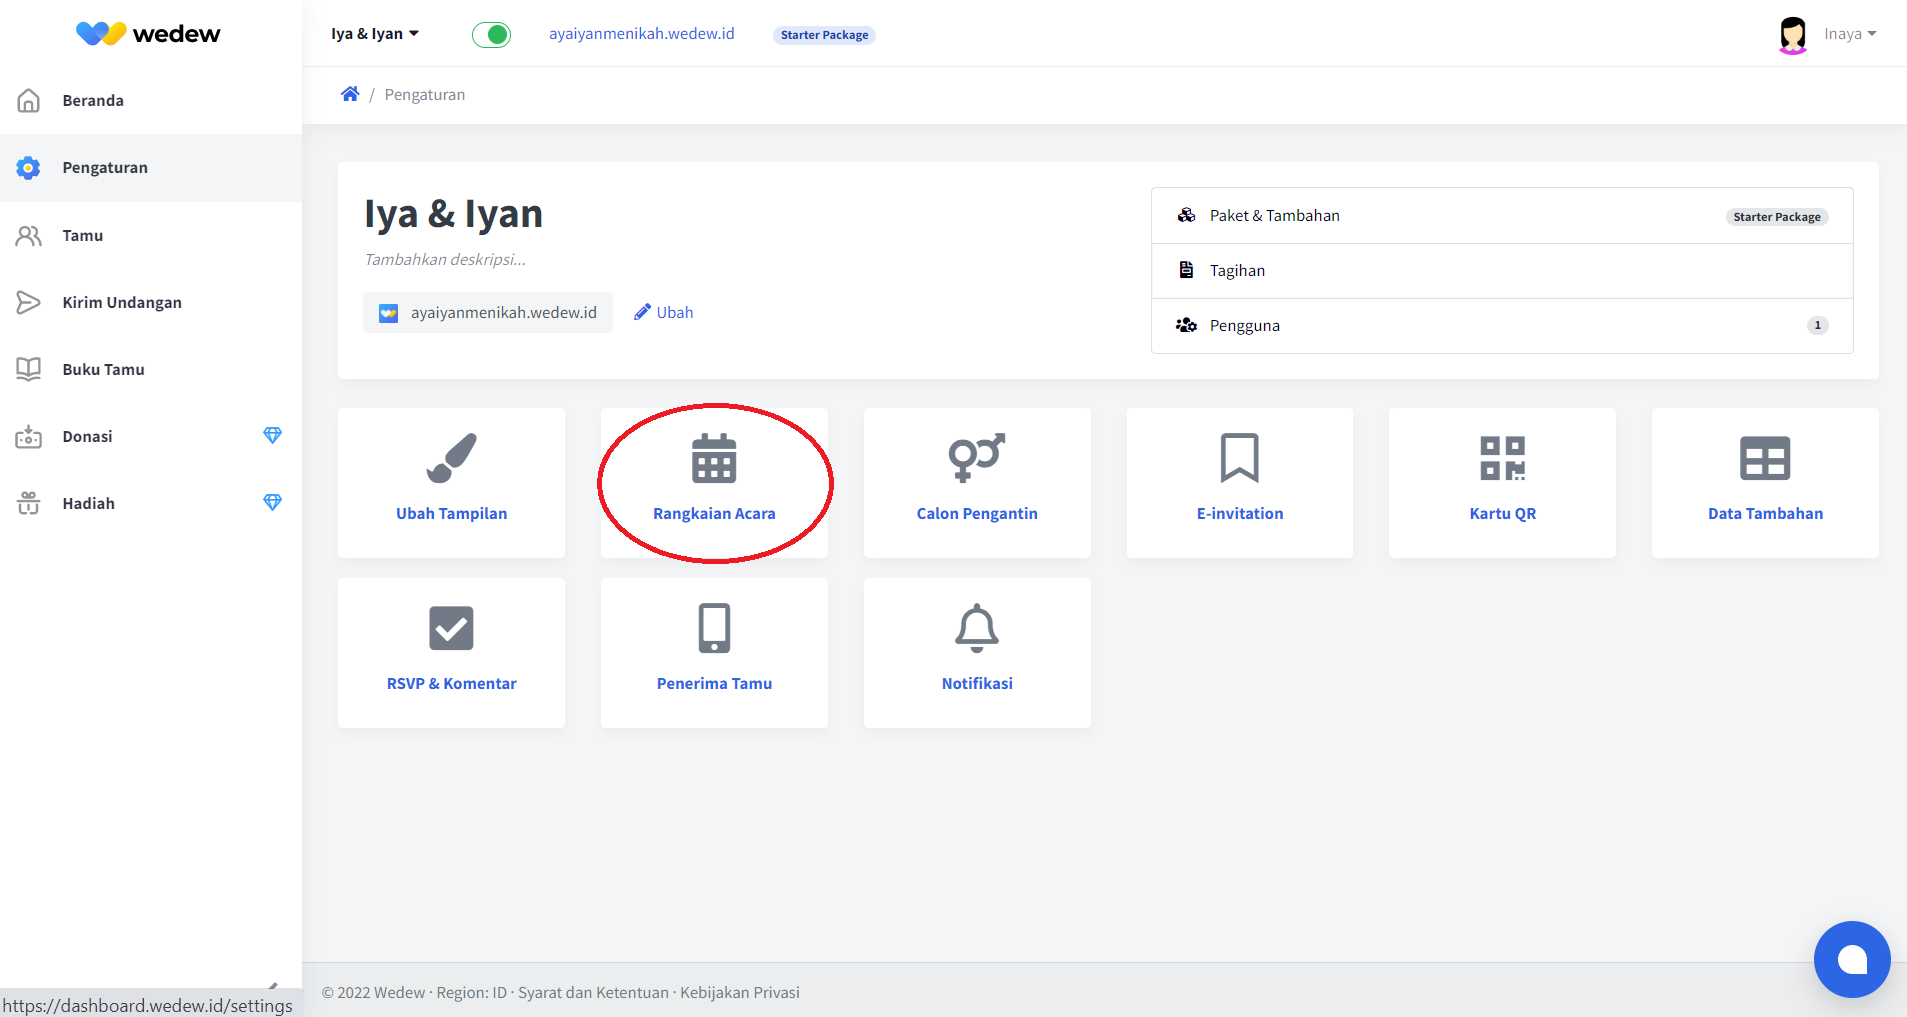Open the Paket & Tambahan row

pos(1502,216)
